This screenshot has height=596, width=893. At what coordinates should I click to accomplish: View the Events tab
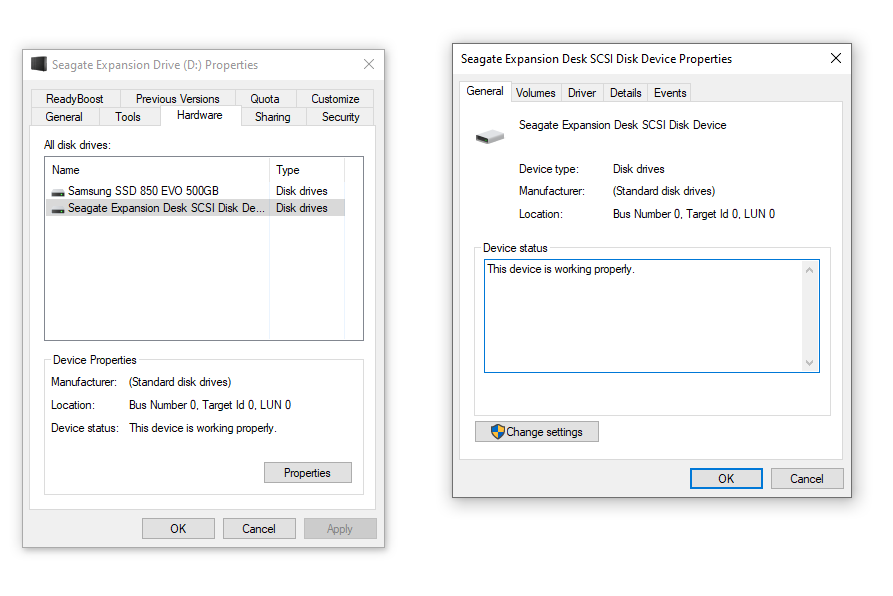[670, 93]
